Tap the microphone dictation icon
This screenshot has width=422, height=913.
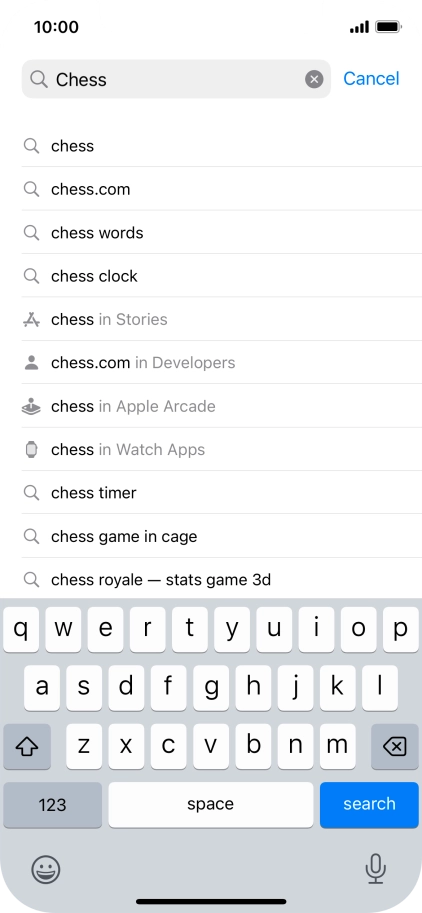click(375, 869)
